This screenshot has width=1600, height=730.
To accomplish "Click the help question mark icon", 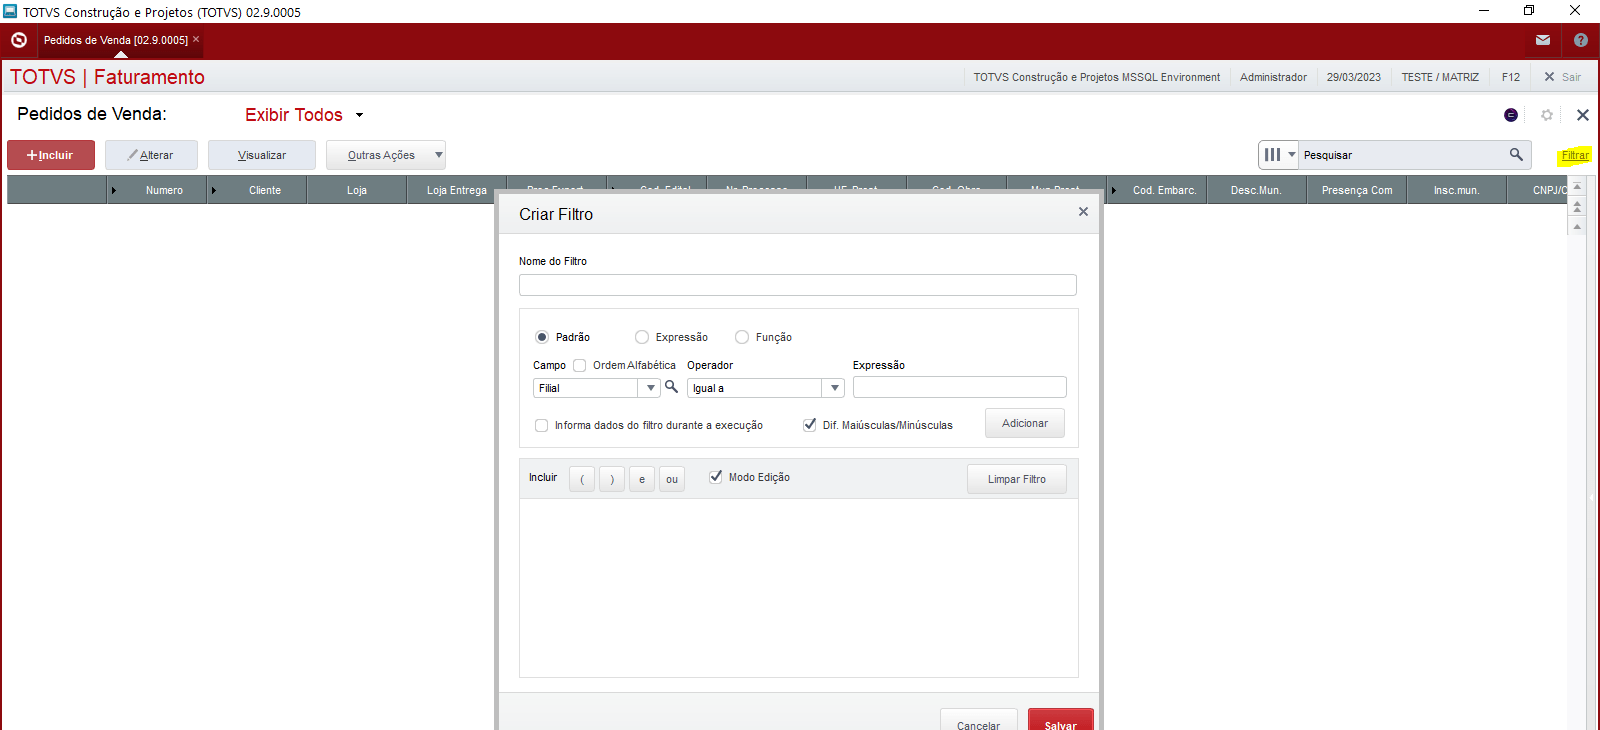I will click(1581, 40).
